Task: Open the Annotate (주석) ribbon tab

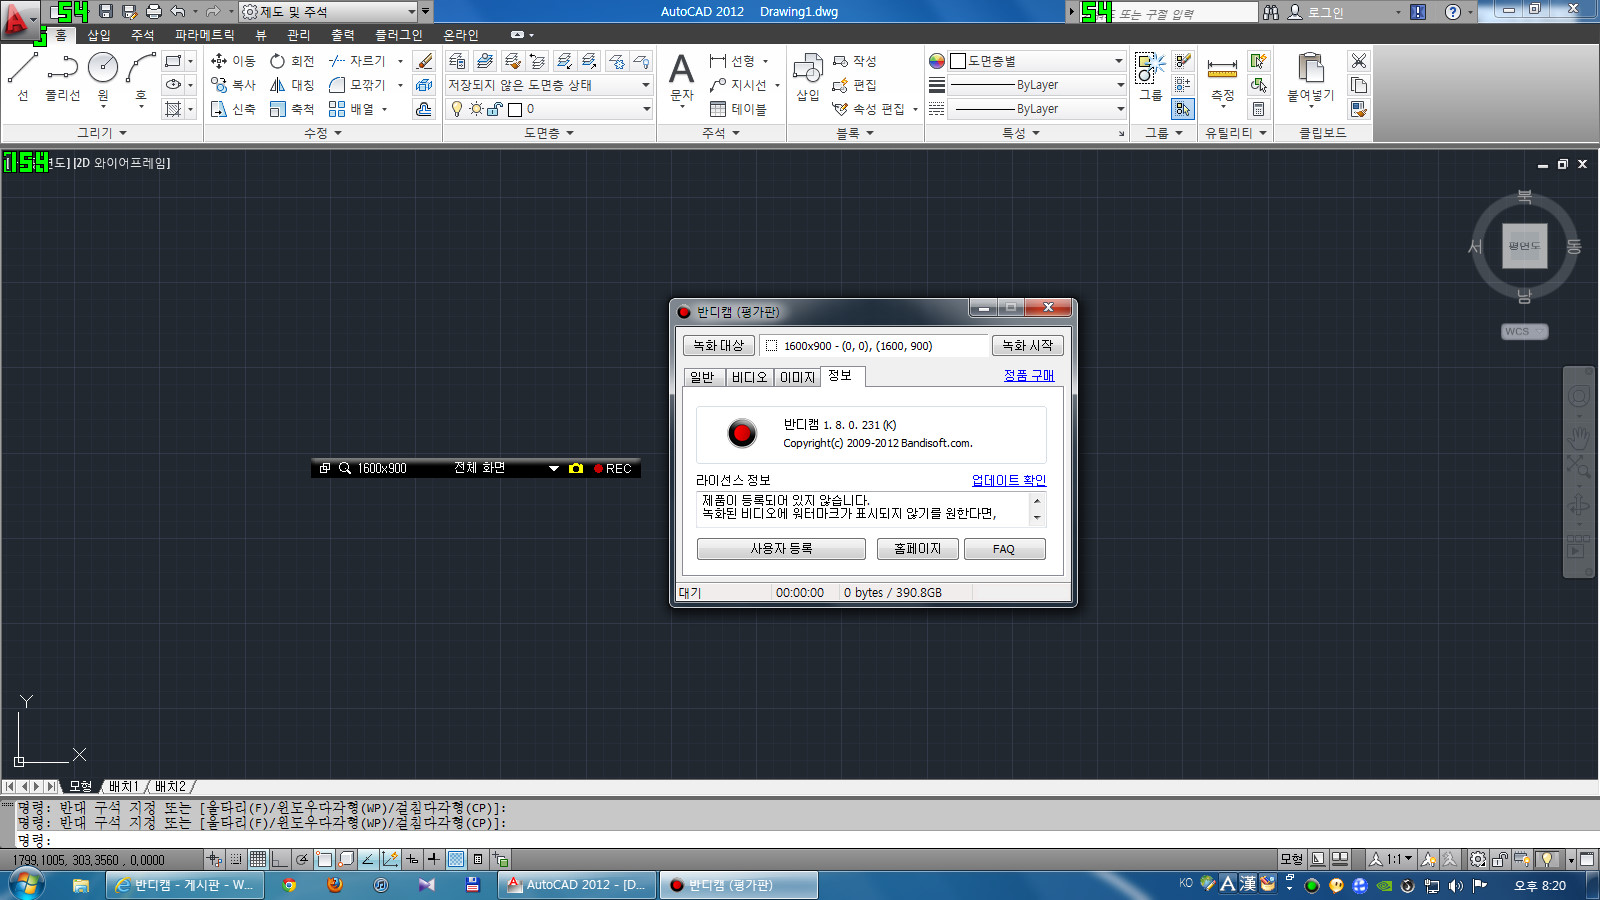Action: (143, 35)
